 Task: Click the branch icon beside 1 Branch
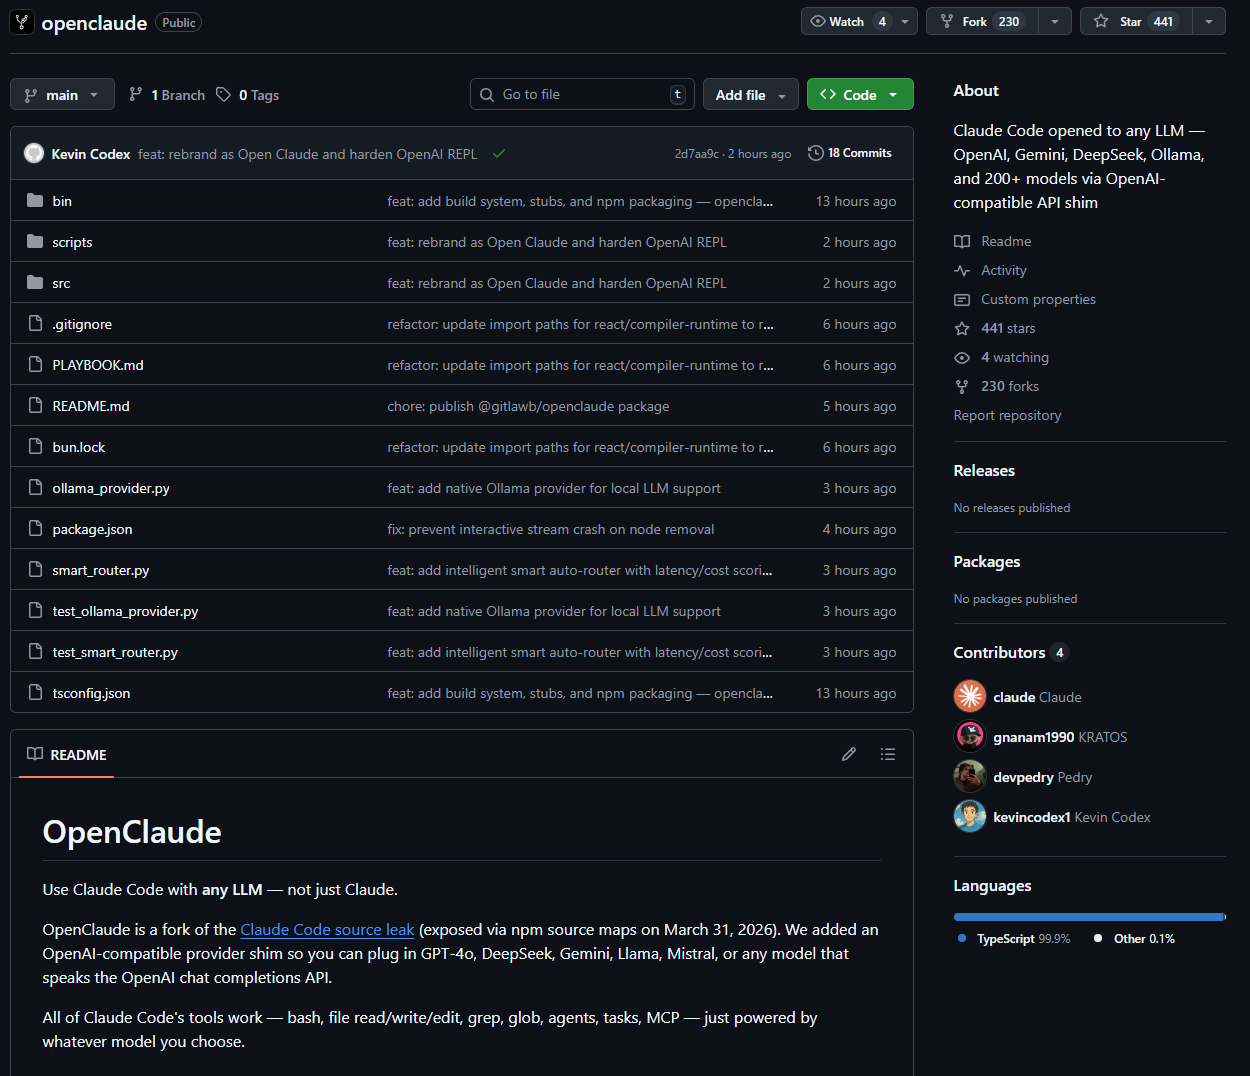(136, 94)
